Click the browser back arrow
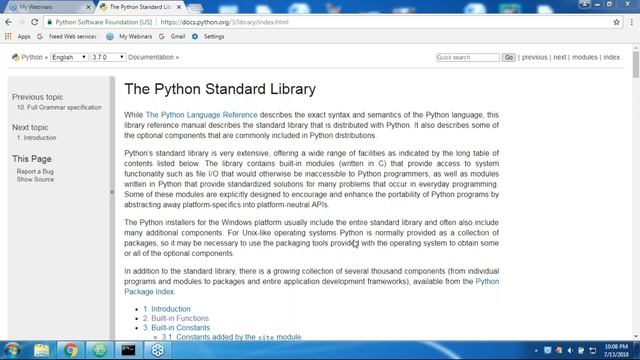 pos(8,22)
